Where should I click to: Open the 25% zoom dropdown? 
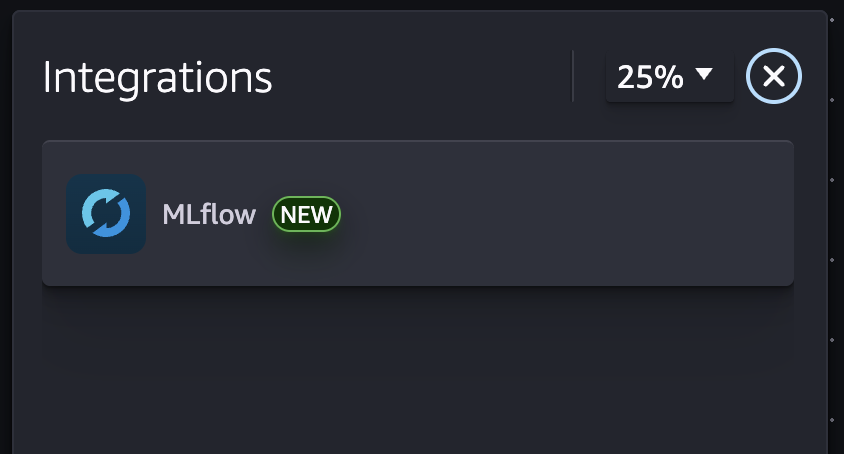point(669,77)
